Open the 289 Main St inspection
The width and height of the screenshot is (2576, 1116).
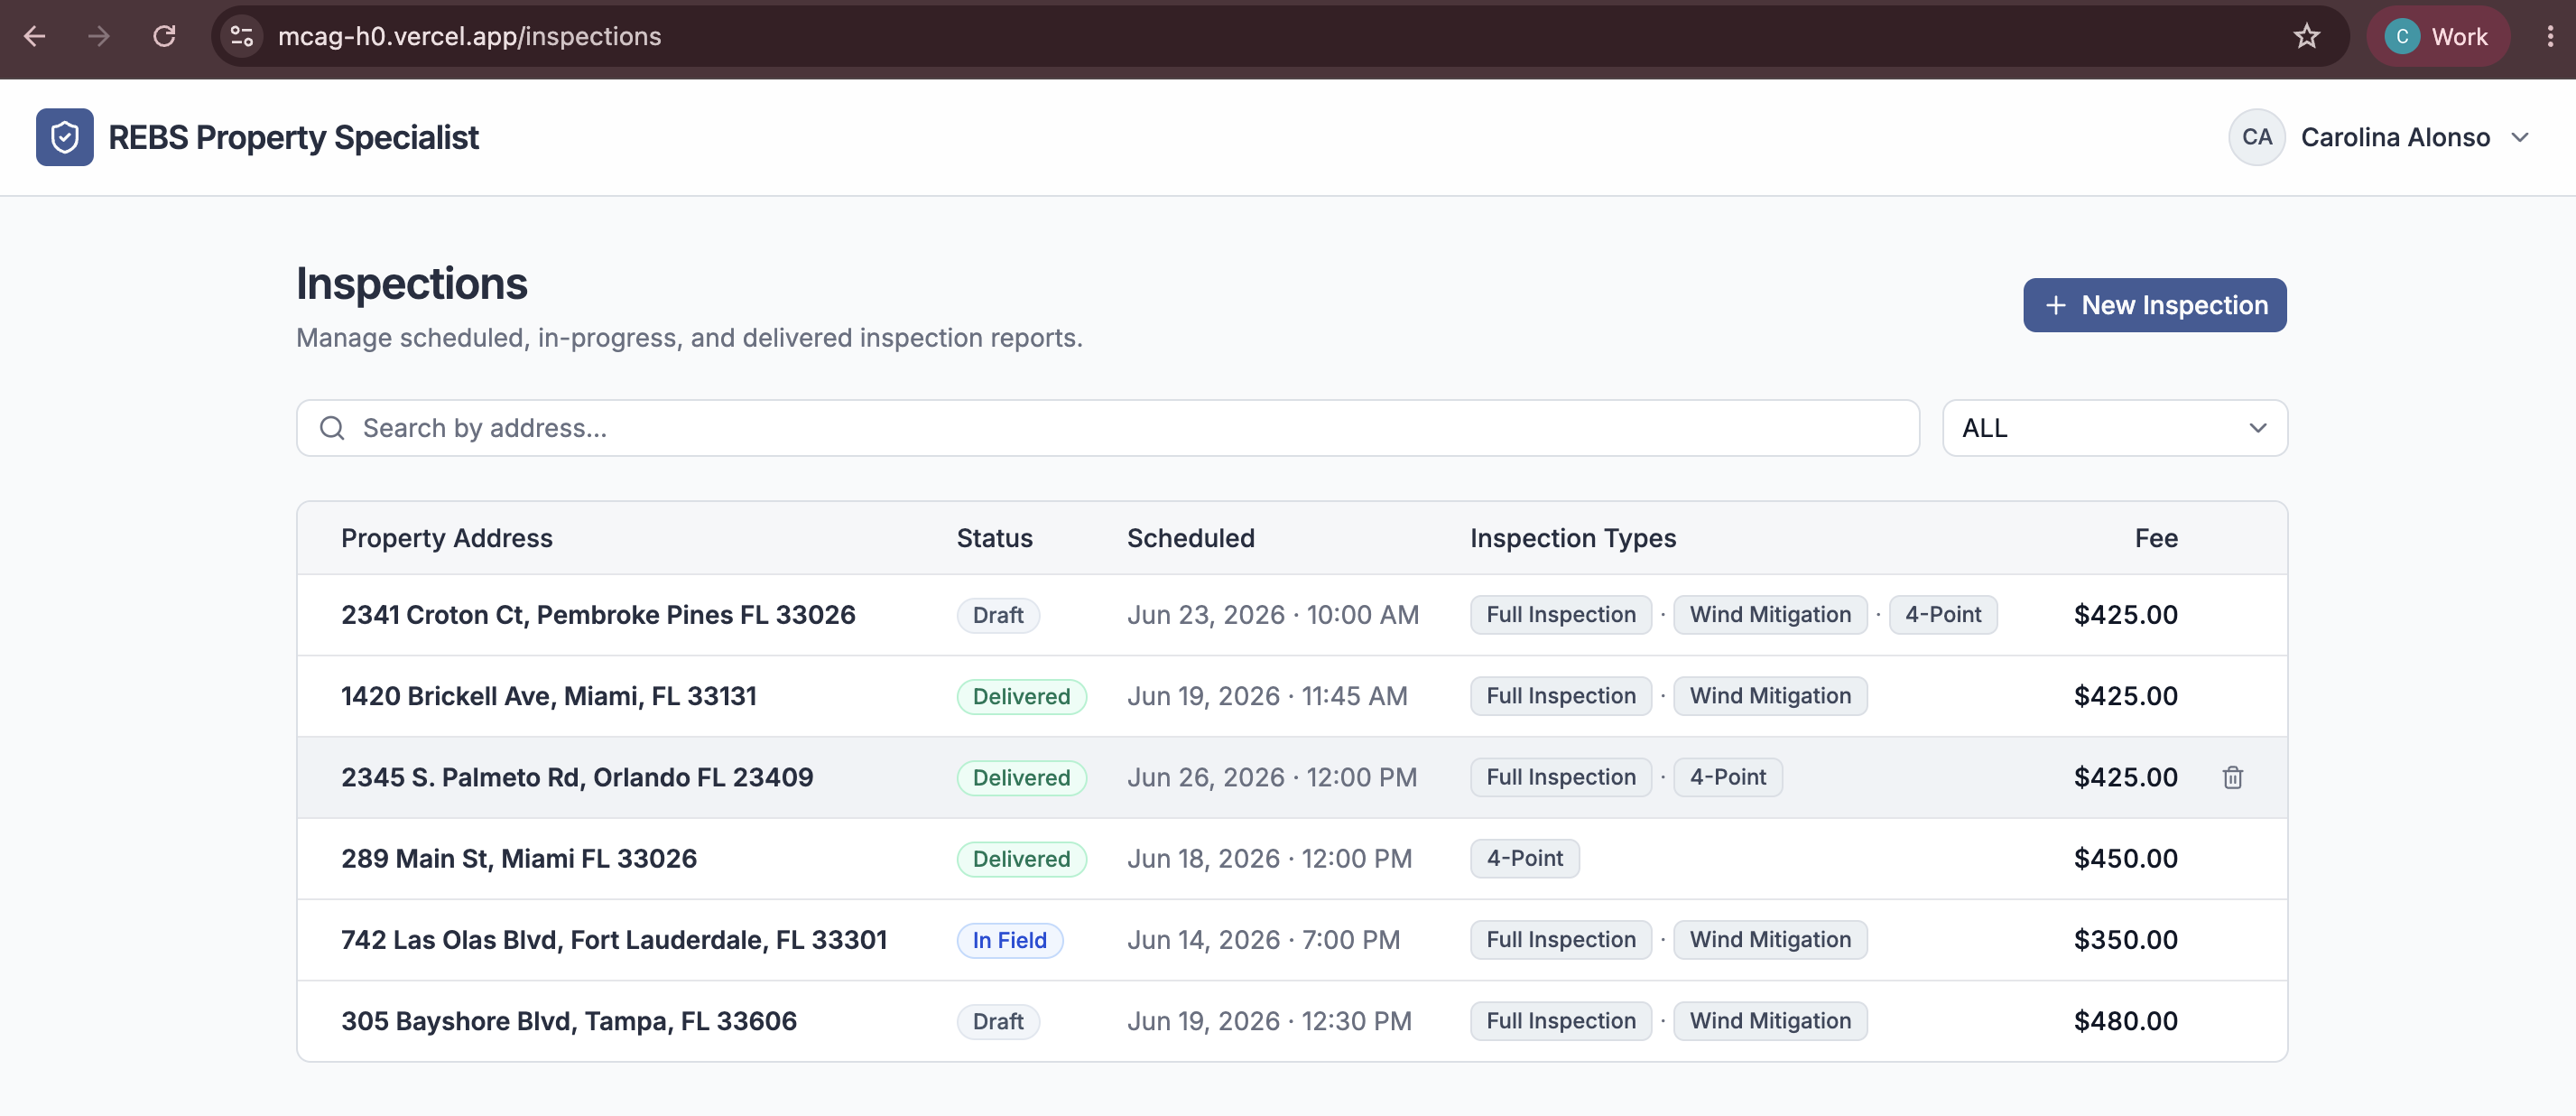(x=1291, y=859)
